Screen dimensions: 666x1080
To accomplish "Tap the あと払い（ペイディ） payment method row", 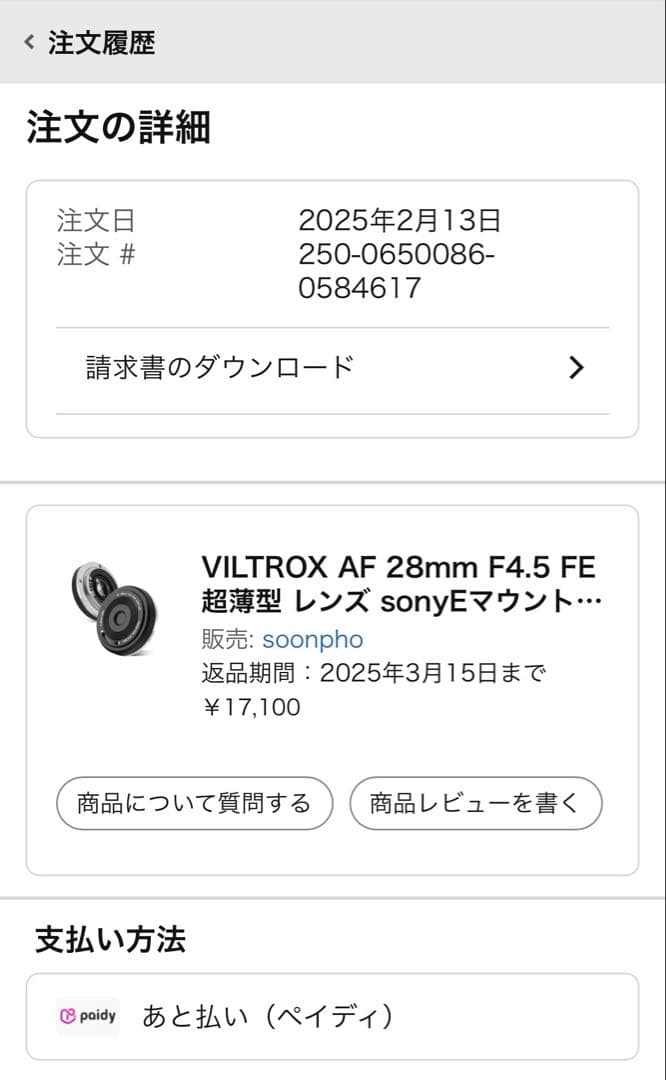I will coord(270,1016).
